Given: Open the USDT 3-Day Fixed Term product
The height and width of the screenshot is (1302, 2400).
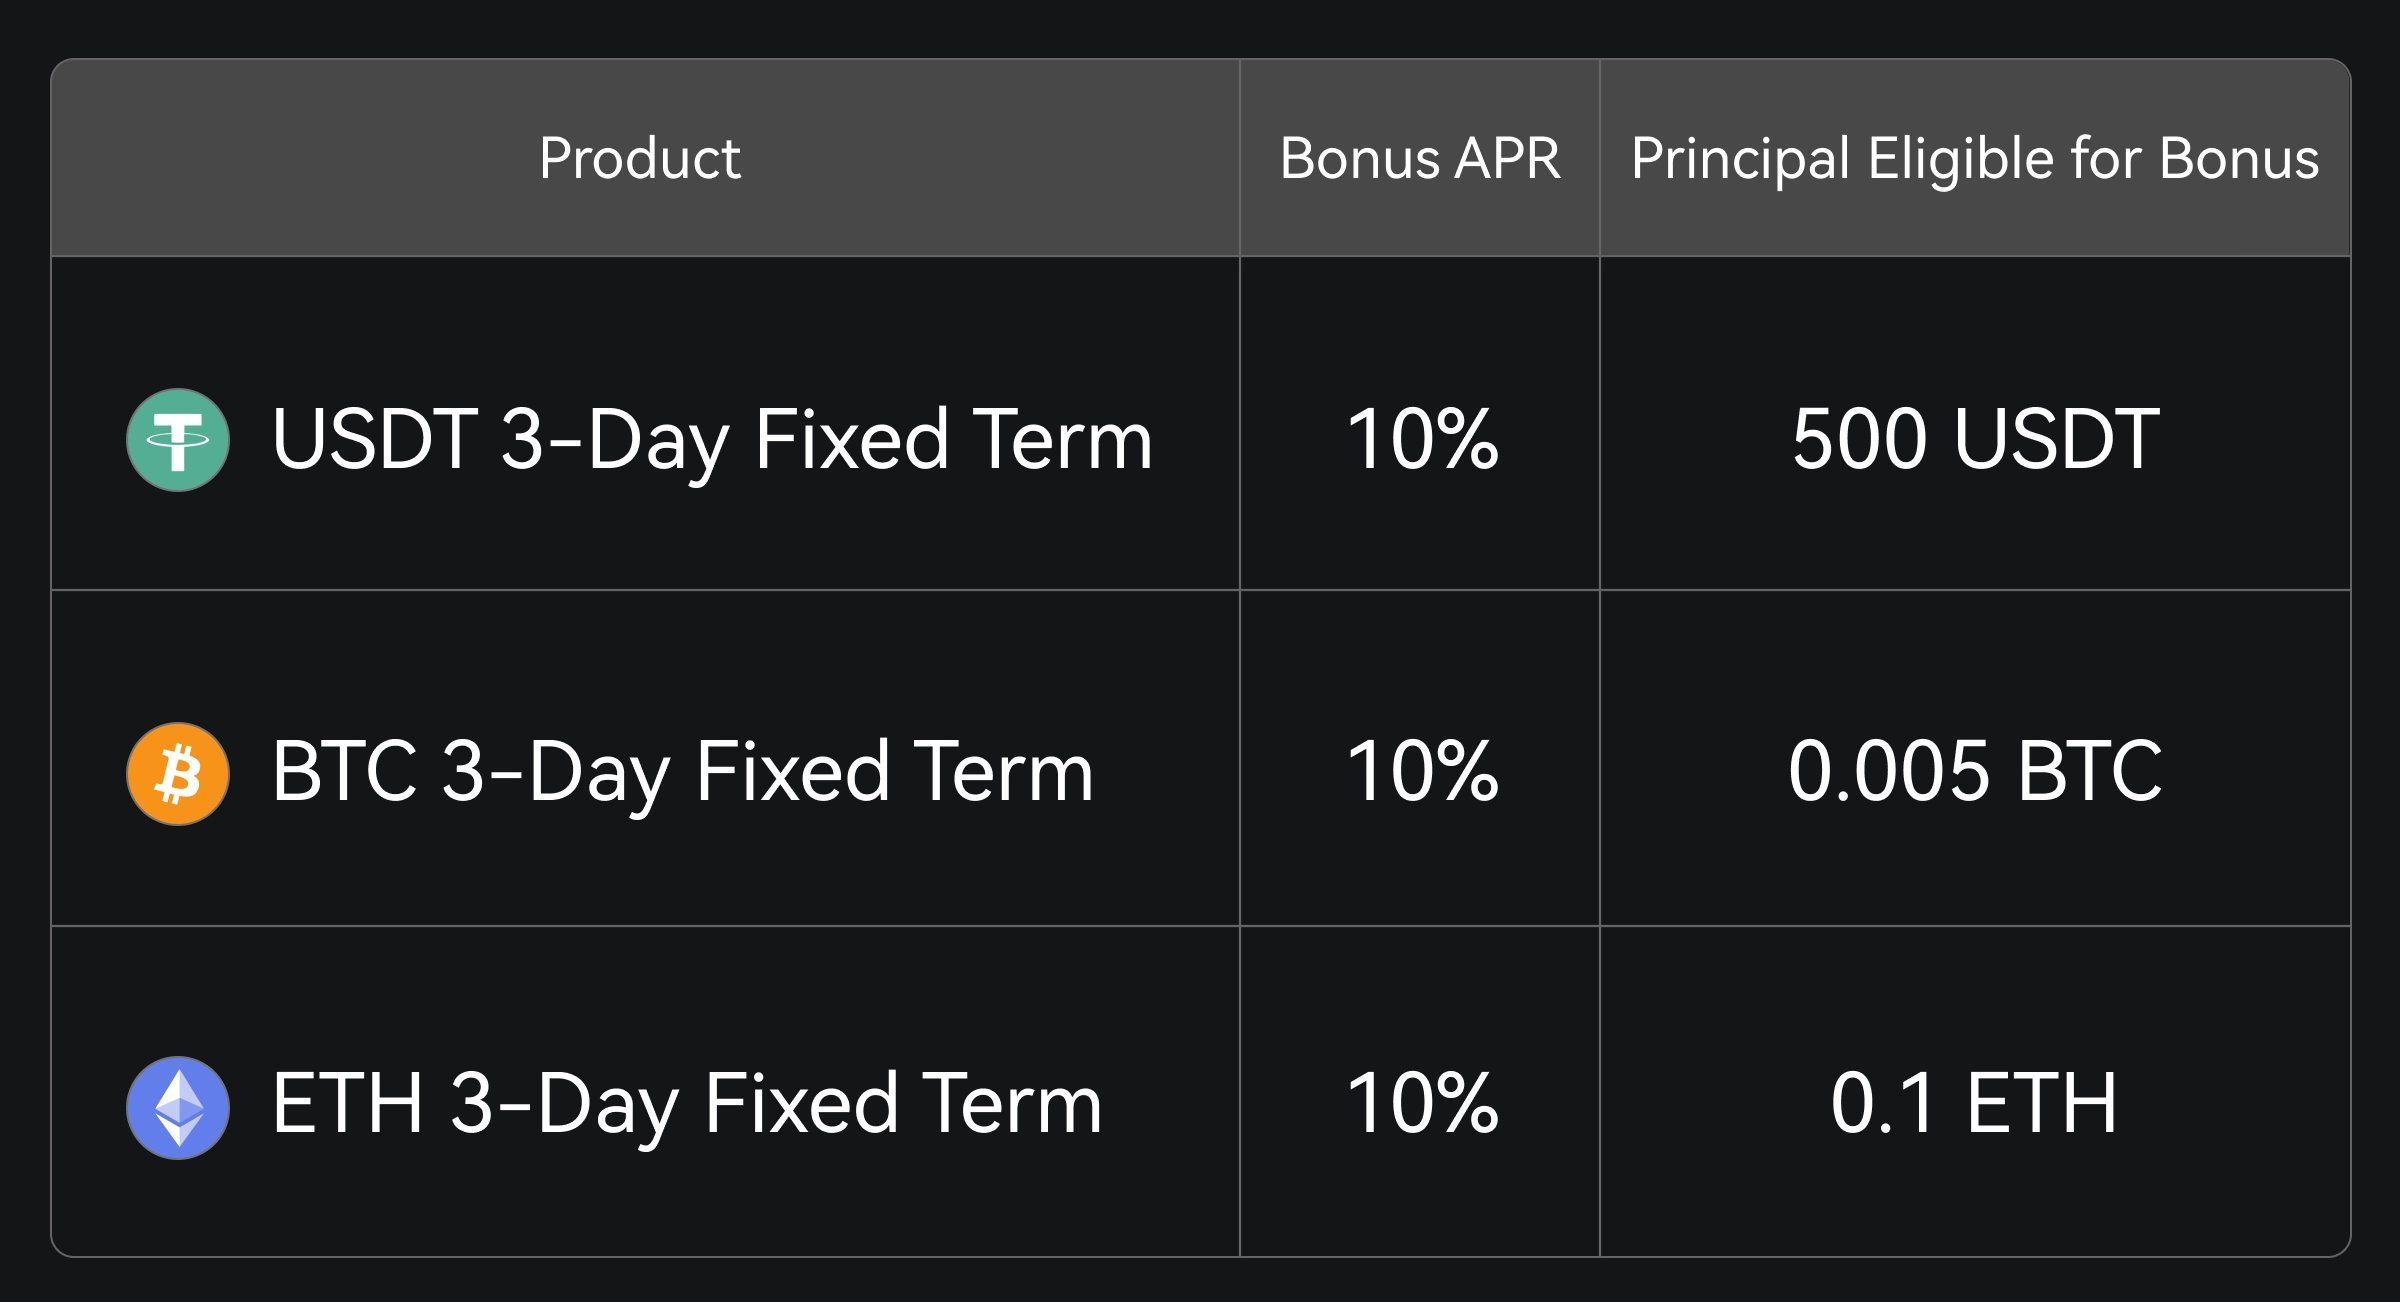Looking at the screenshot, I should tap(712, 440).
